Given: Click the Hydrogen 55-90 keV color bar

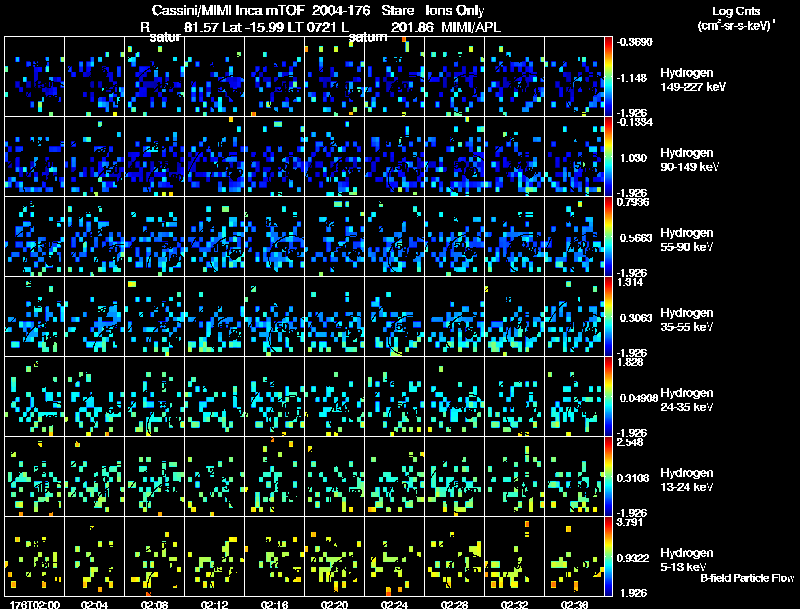Looking at the screenshot, I should click(608, 237).
